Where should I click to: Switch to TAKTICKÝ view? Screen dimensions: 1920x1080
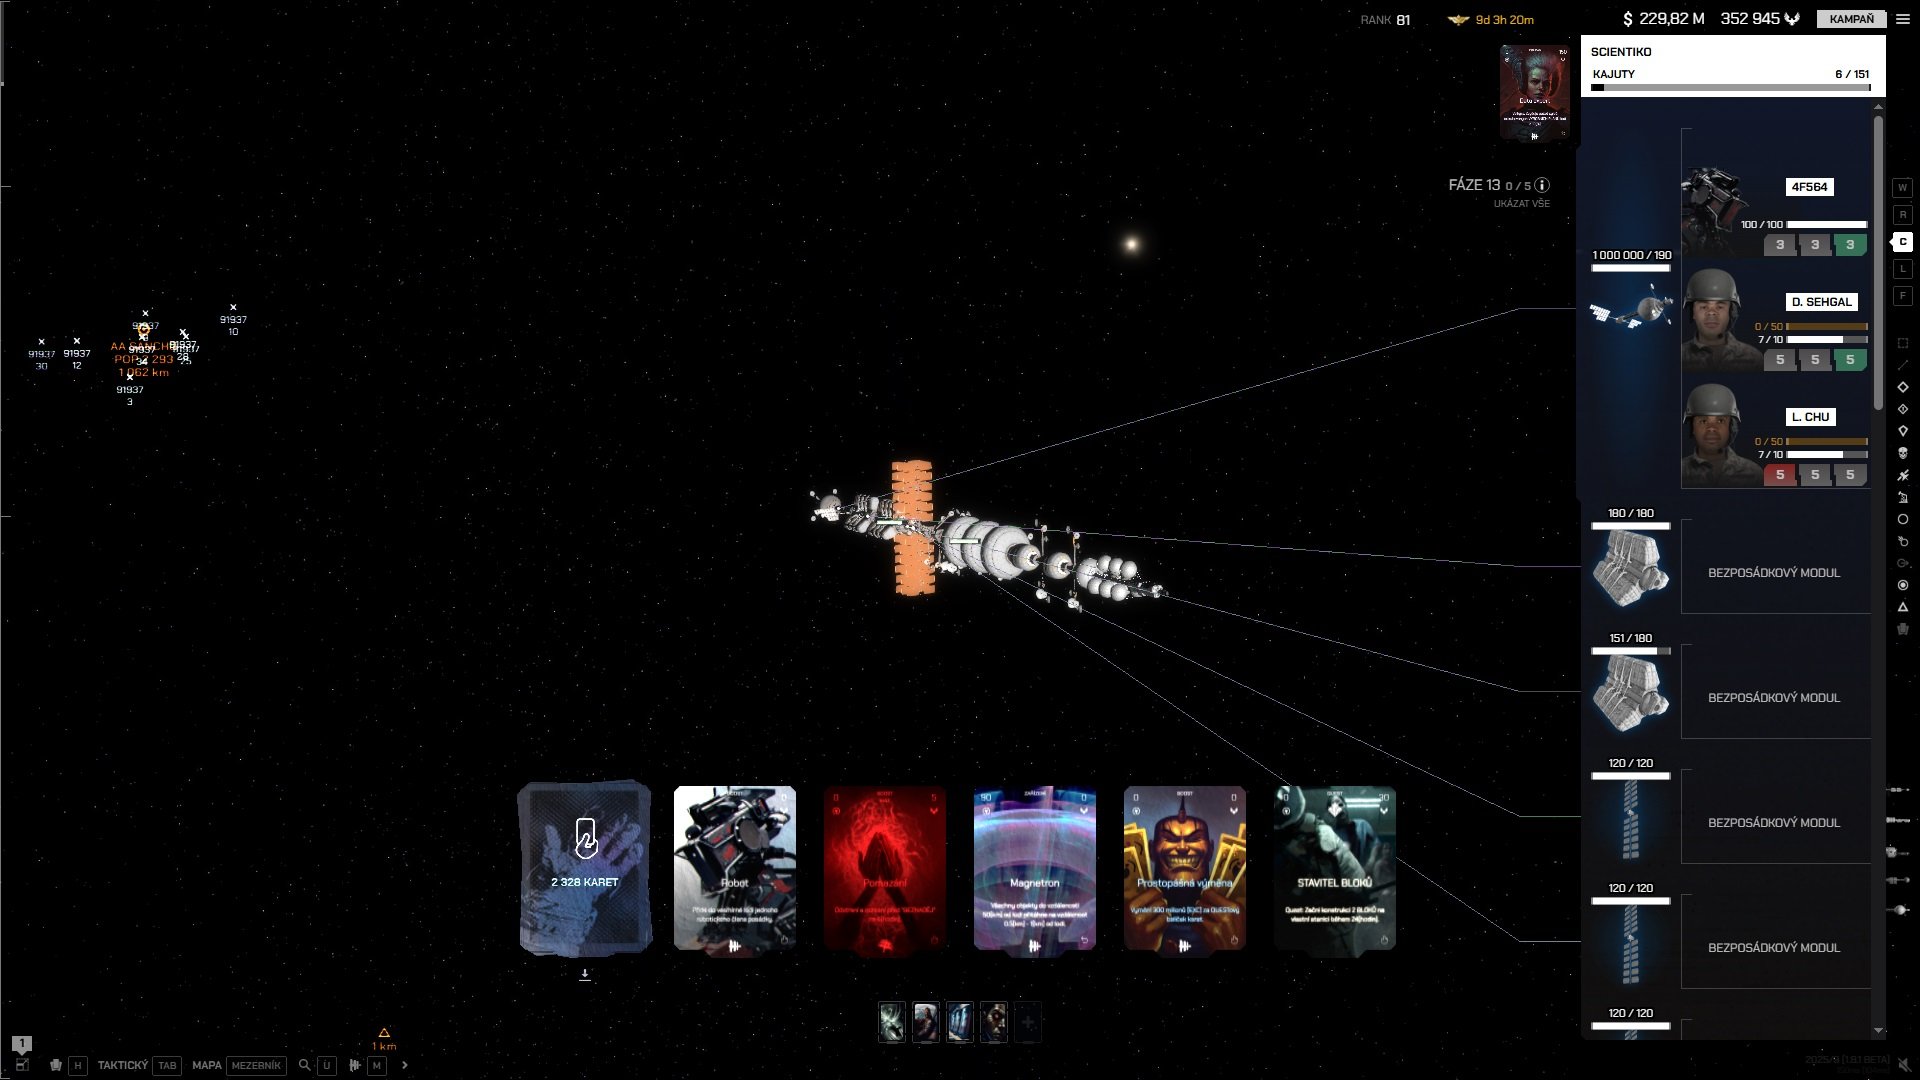[x=122, y=1065]
